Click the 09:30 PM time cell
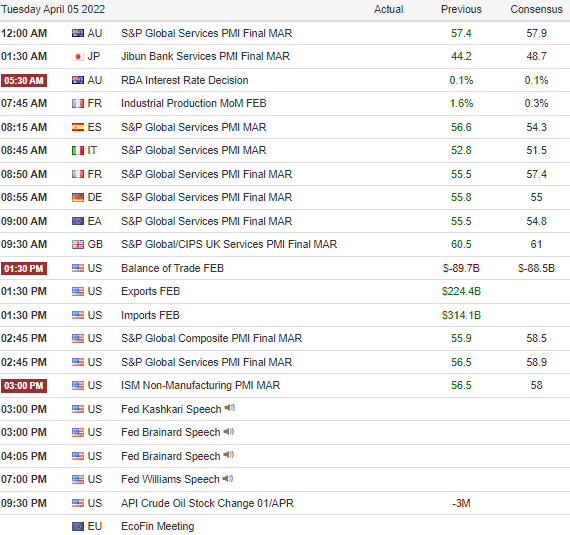570x535 pixels. [24, 503]
